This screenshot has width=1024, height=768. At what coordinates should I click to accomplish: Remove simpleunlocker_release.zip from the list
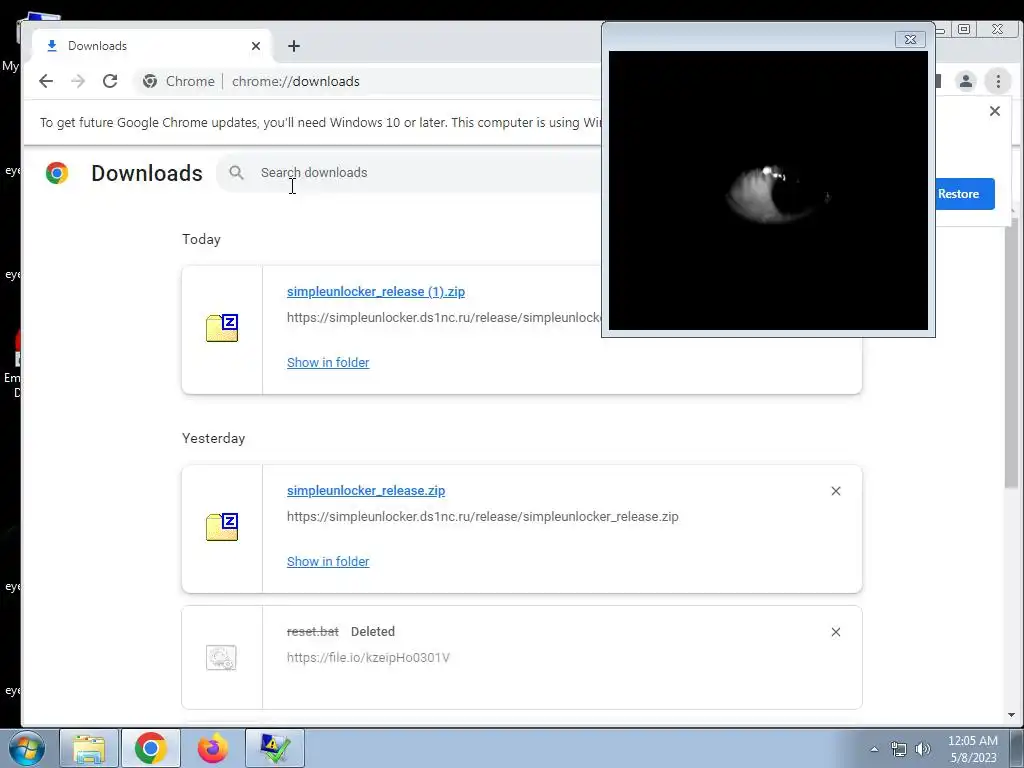point(836,491)
